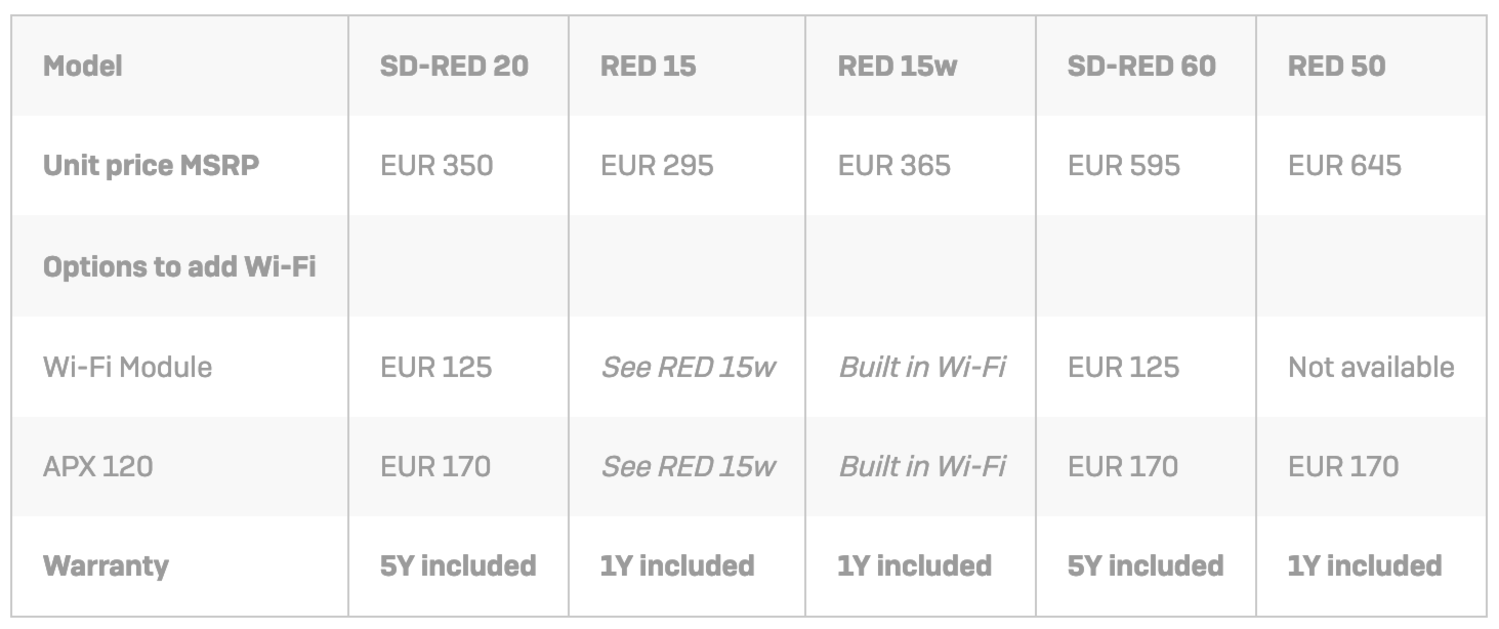This screenshot has height=629, width=1499.
Task: Select the RED 50 column header
Action: coord(1336,66)
